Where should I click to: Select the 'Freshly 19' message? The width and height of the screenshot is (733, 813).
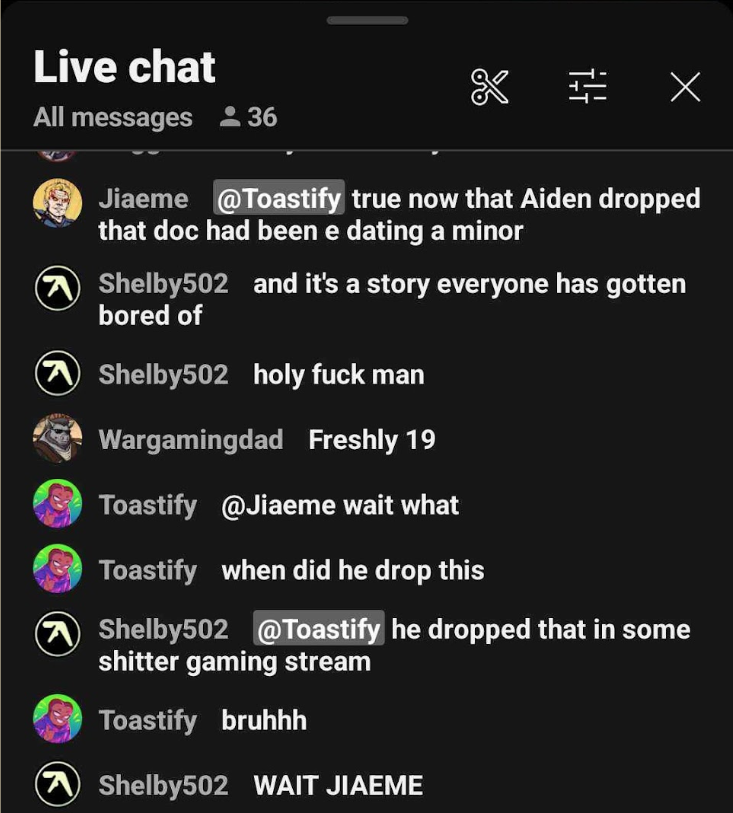[372, 440]
